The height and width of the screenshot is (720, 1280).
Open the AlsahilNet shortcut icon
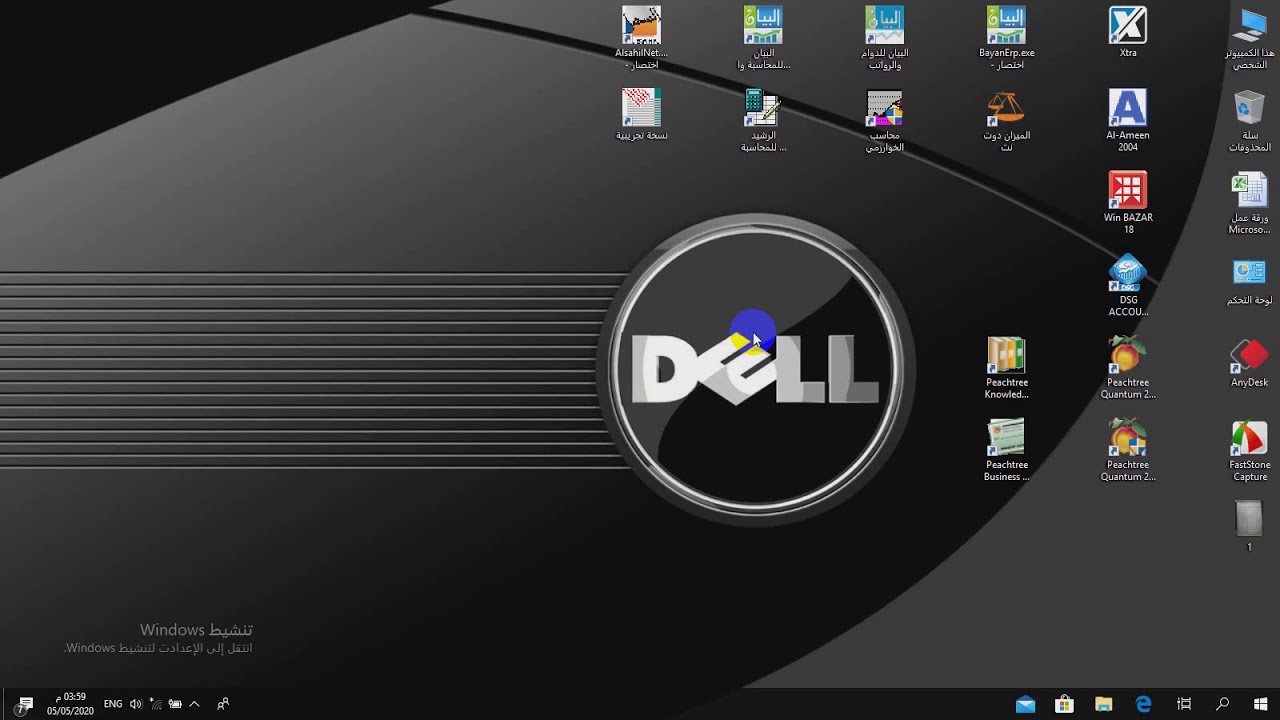pos(641,38)
